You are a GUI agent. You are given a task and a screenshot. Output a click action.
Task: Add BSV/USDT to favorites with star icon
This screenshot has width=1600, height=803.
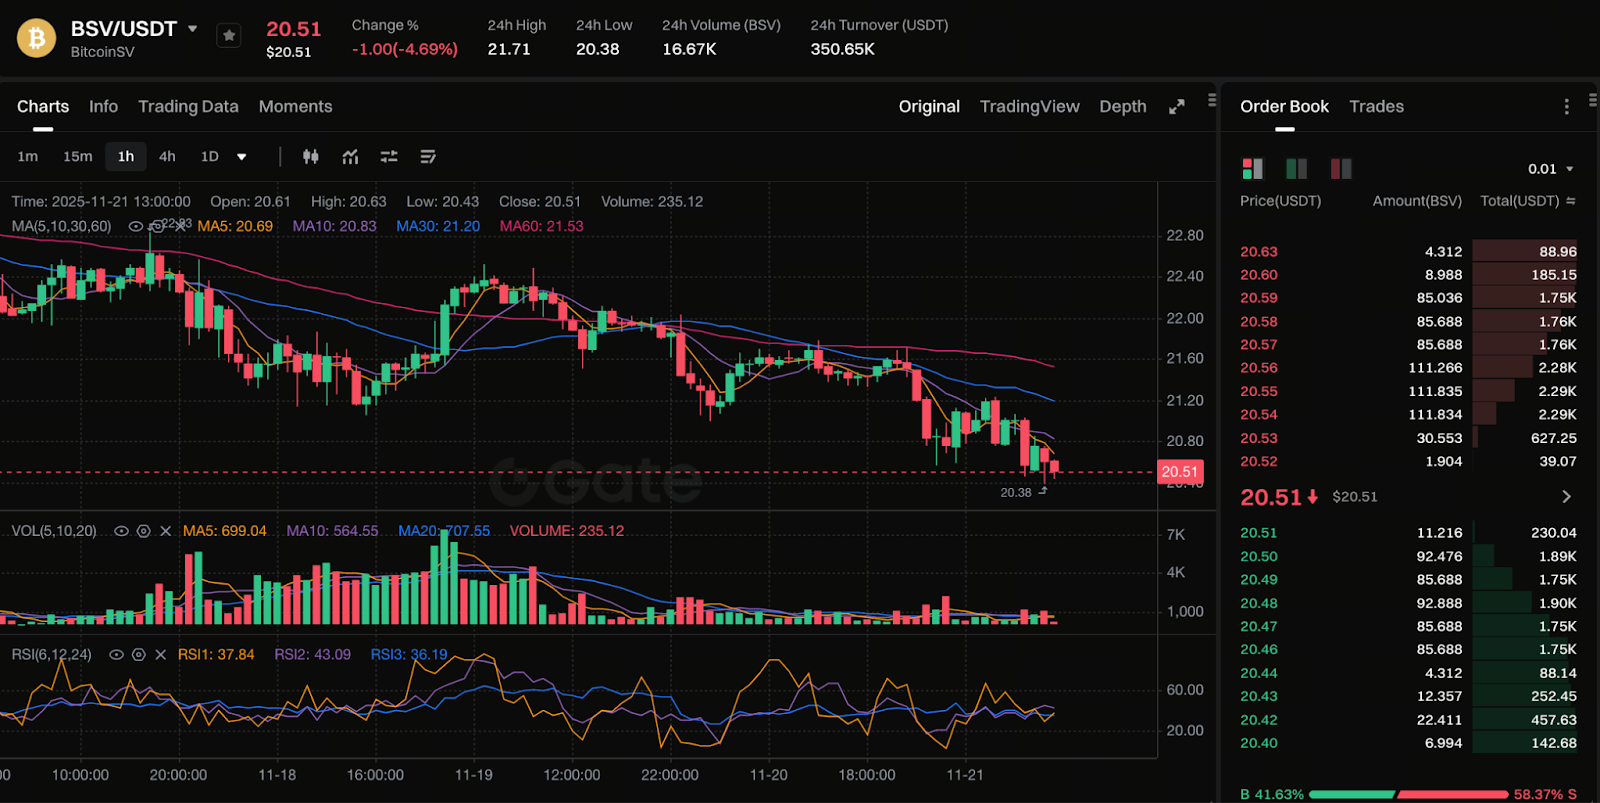229,36
